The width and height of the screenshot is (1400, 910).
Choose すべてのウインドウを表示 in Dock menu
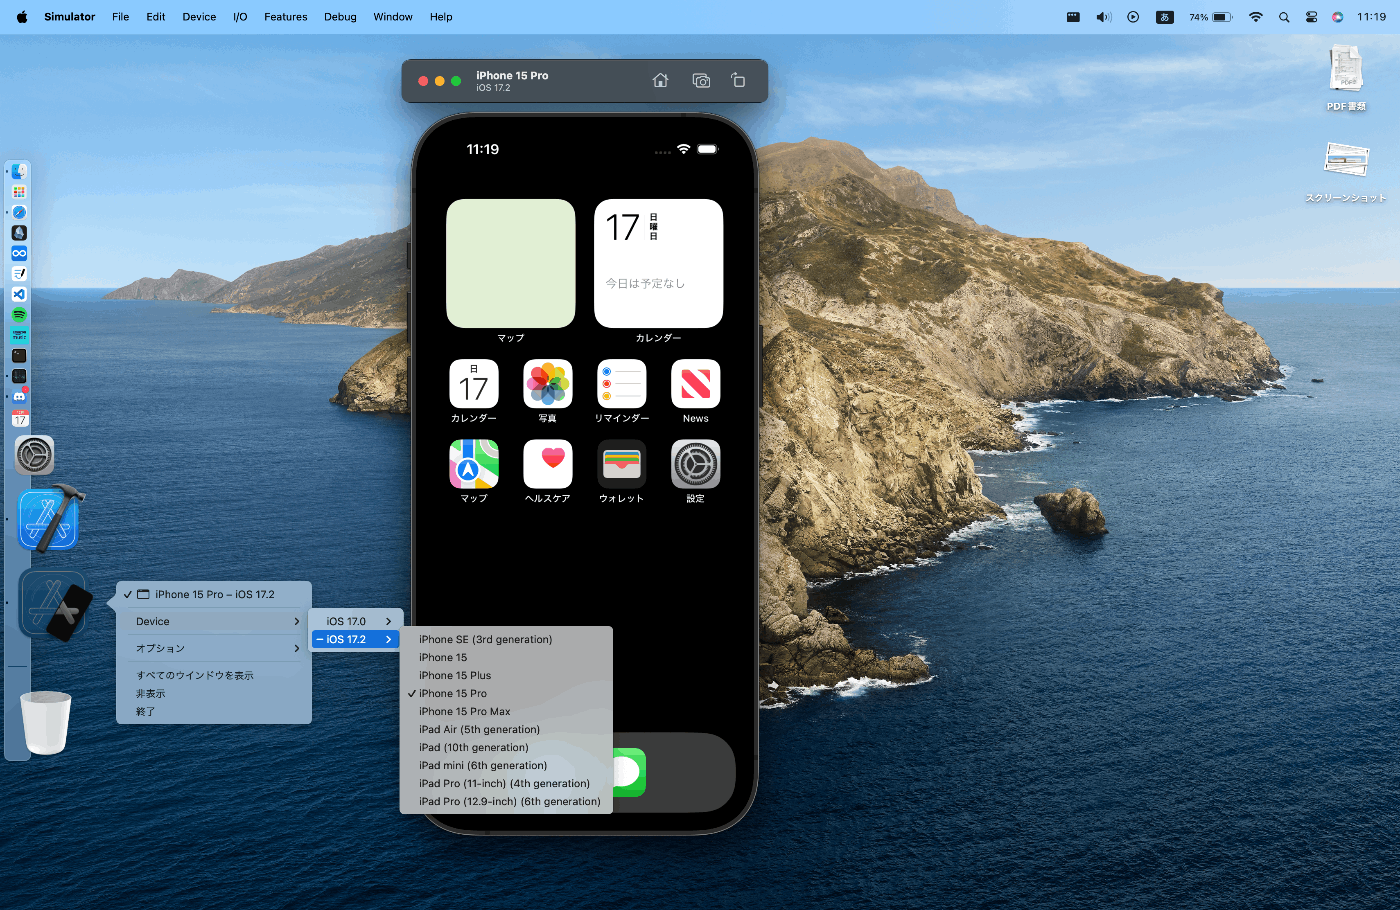point(214,675)
